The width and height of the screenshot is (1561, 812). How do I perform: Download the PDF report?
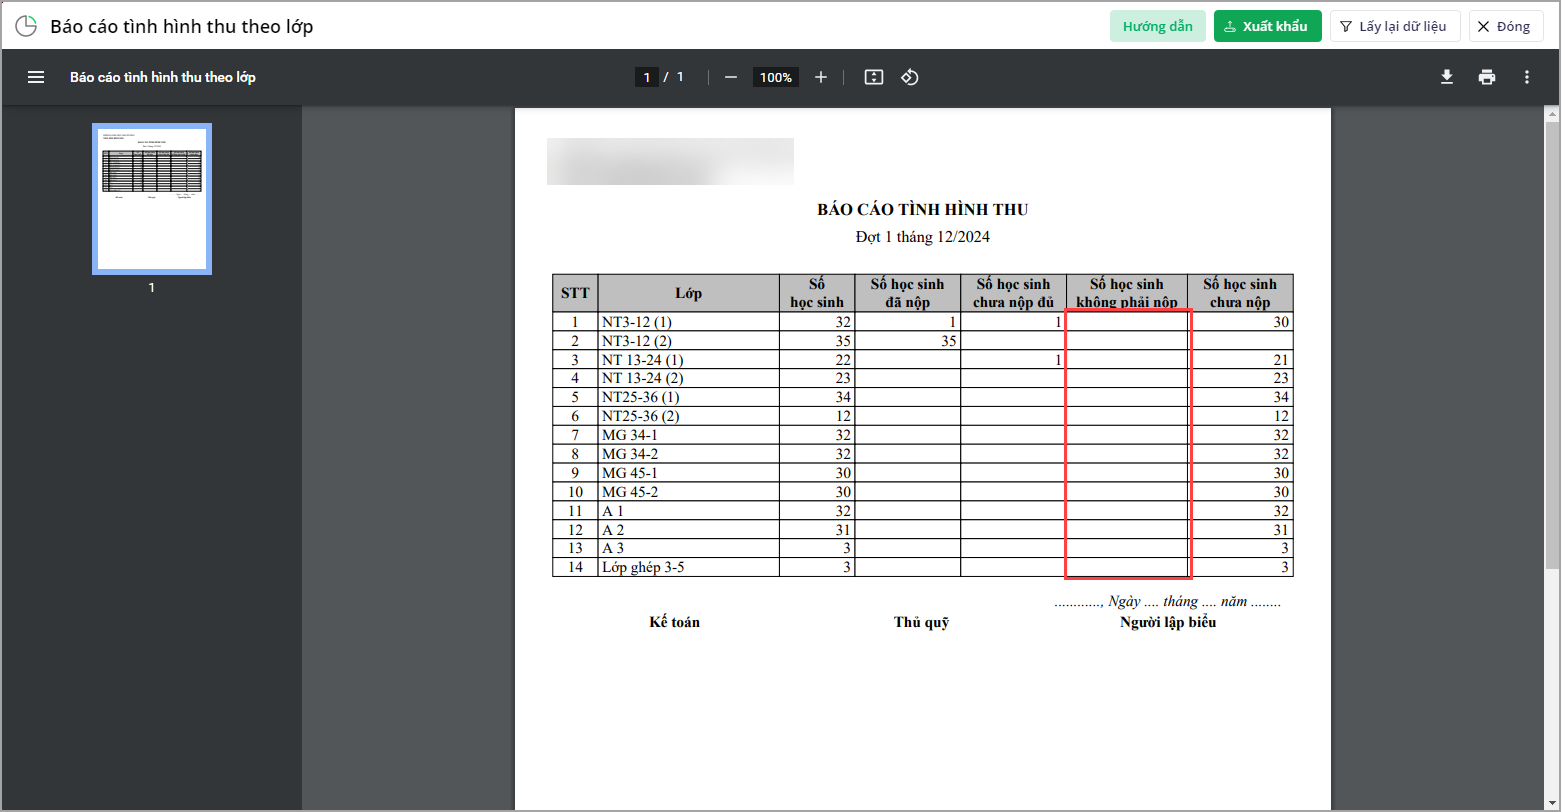[x=1447, y=77]
